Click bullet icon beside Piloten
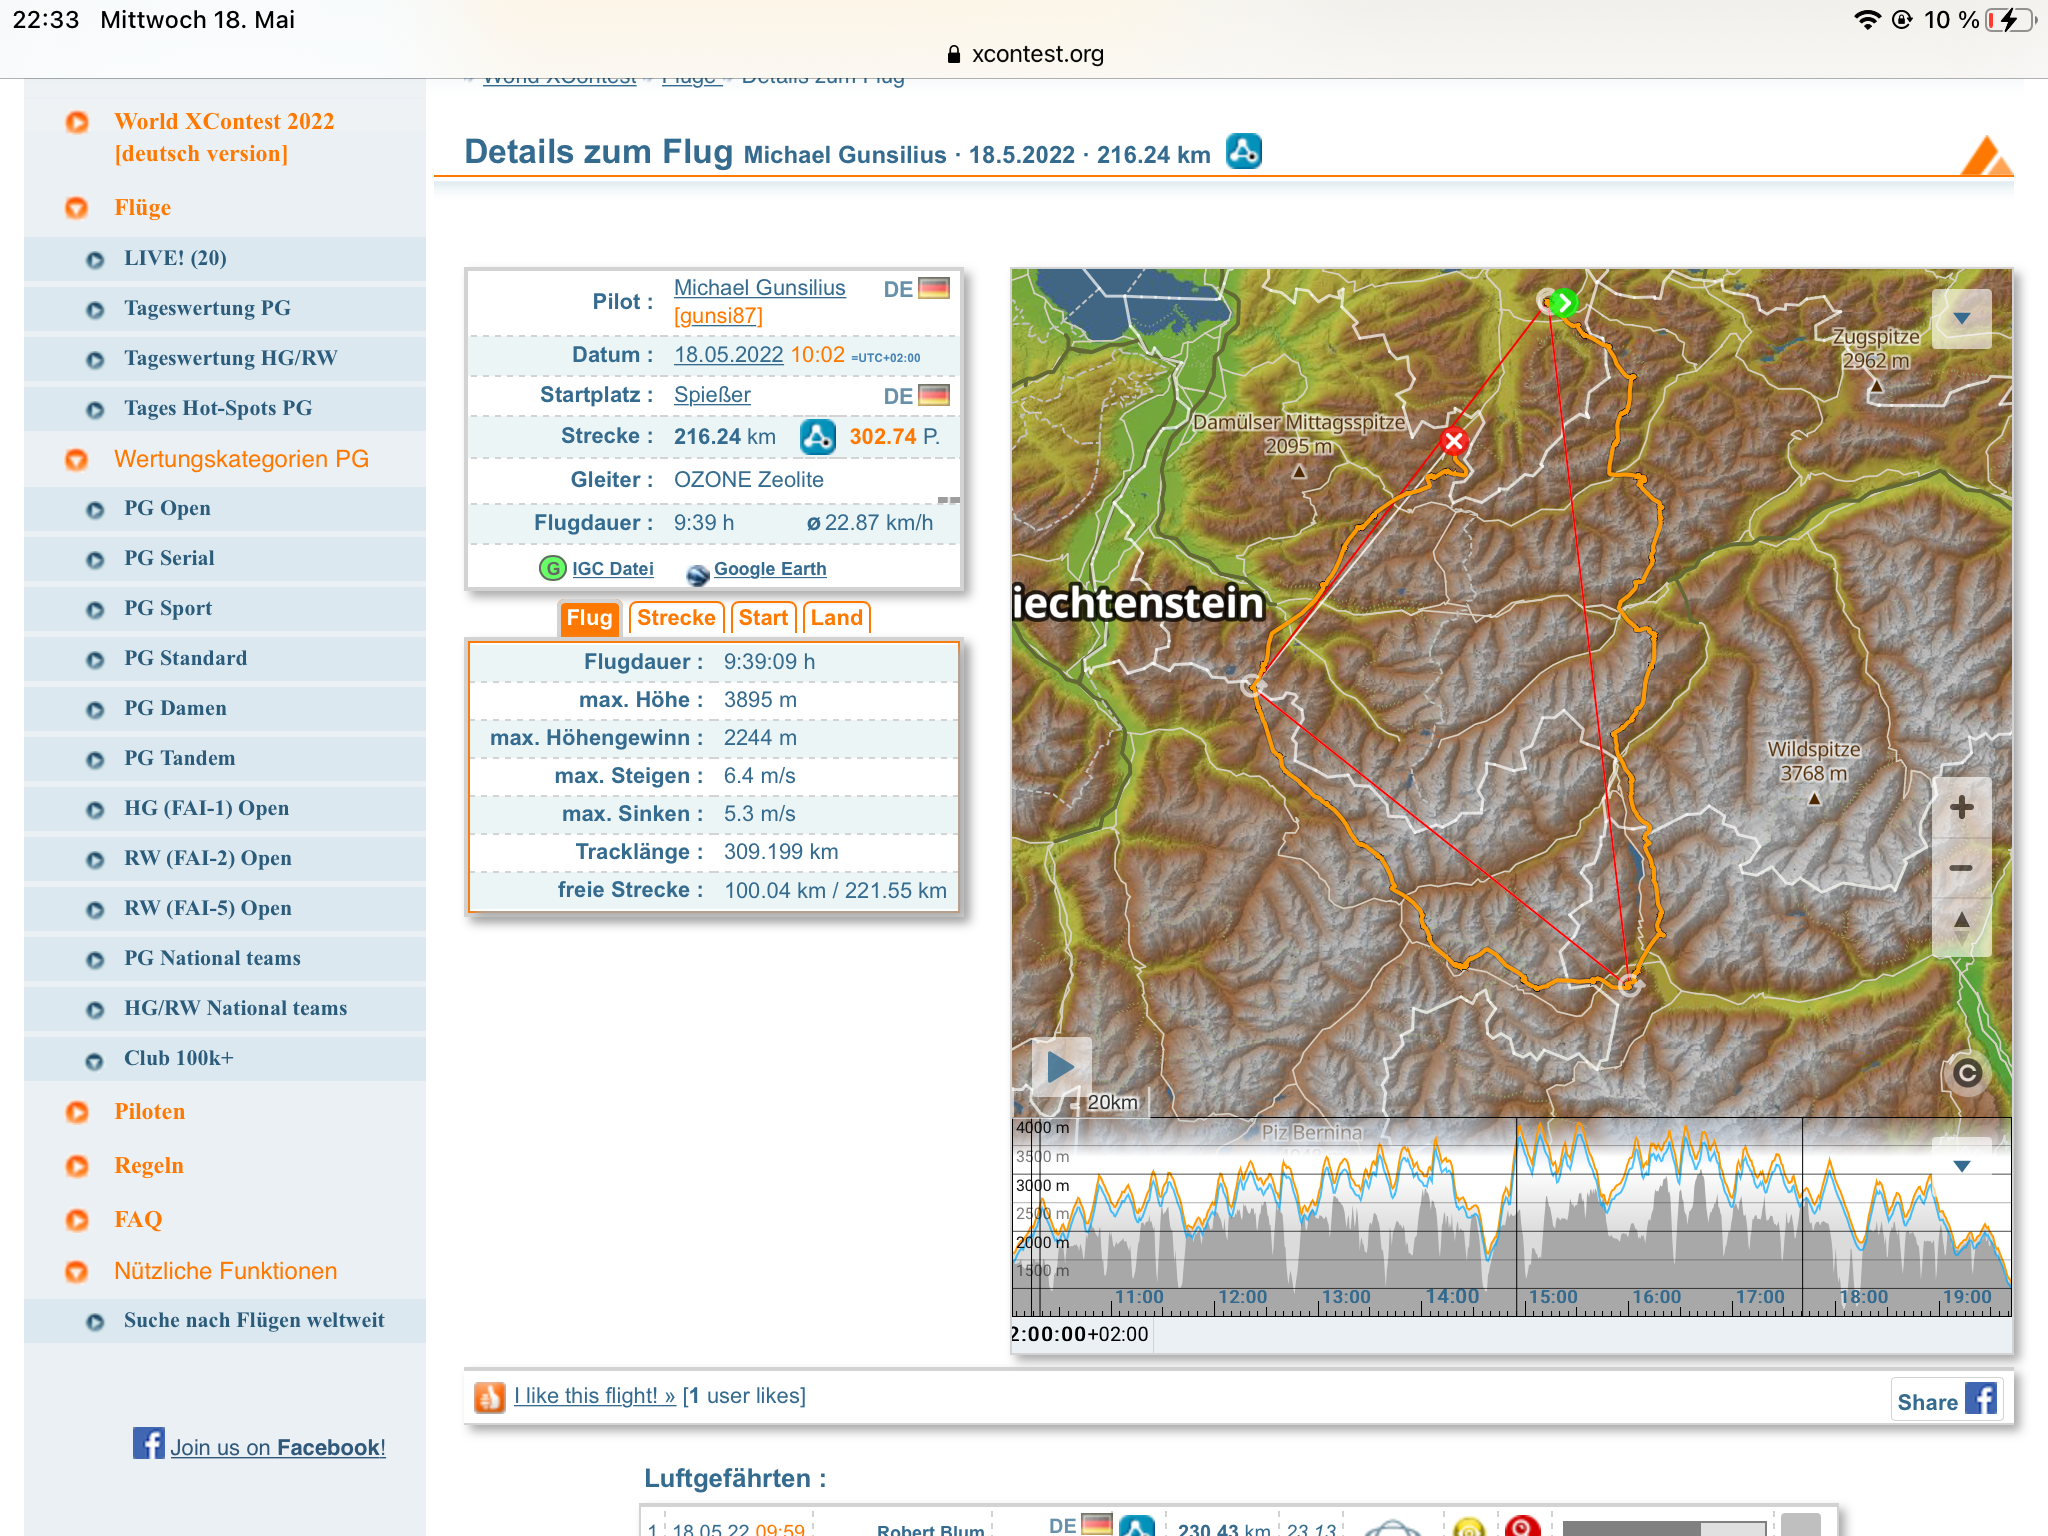Screen dimensions: 2048x1536 click(x=77, y=1112)
